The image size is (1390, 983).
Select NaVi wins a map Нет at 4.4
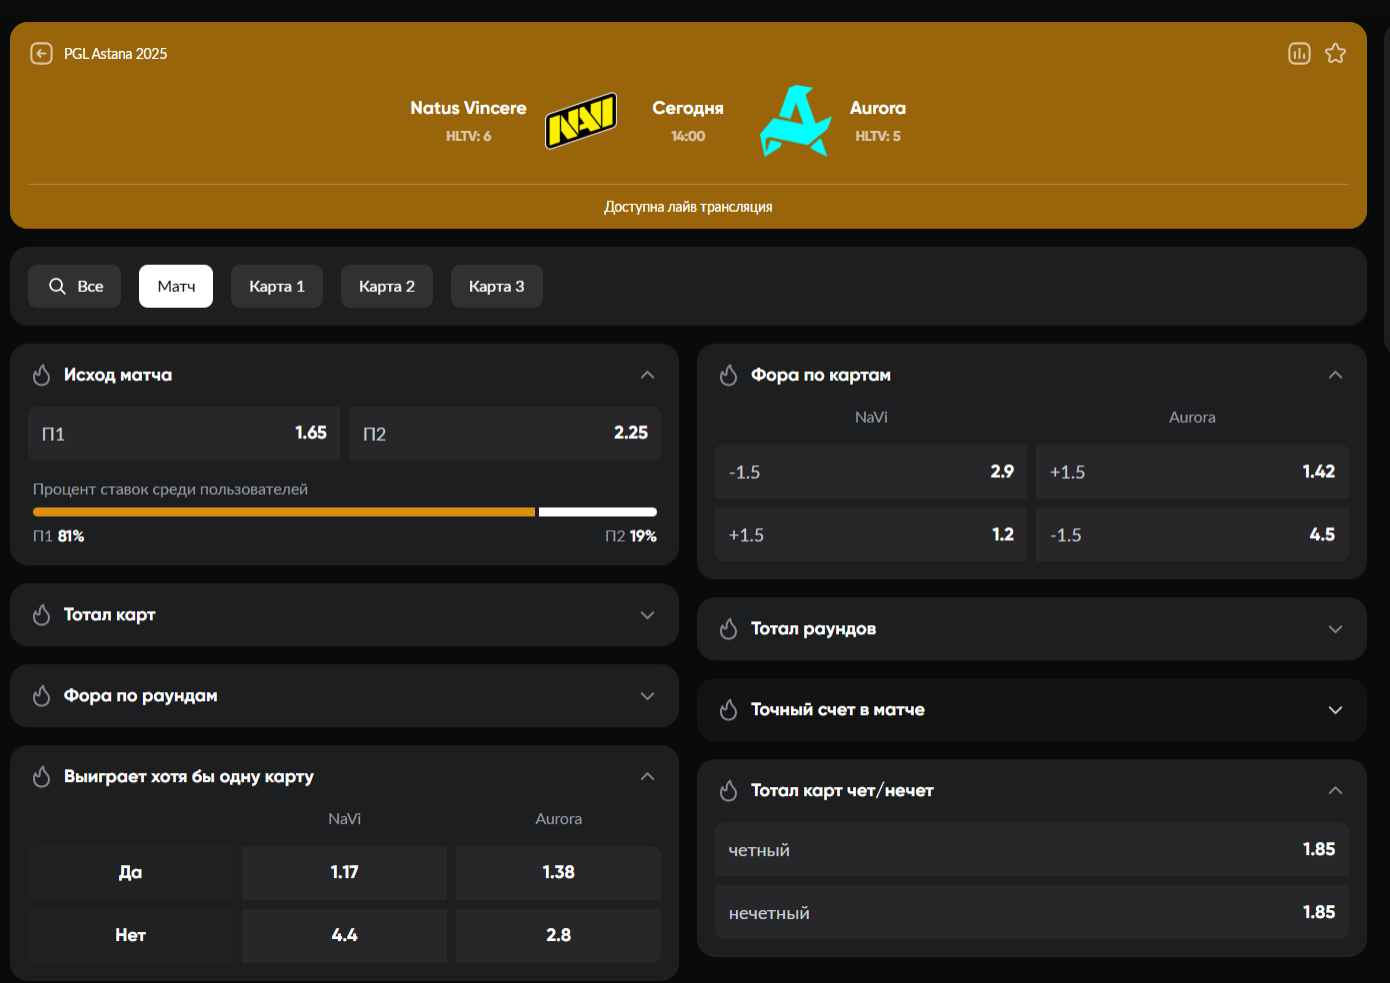tap(344, 935)
